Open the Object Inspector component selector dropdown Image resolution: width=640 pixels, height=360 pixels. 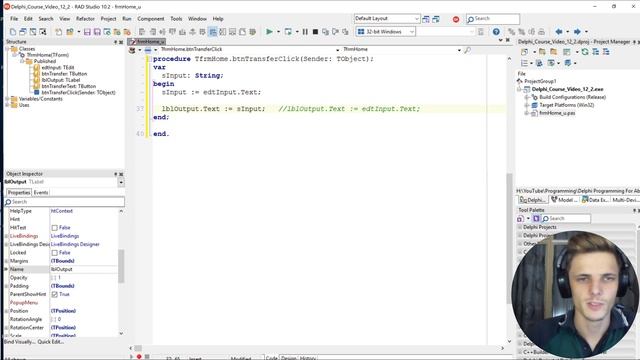(121, 182)
